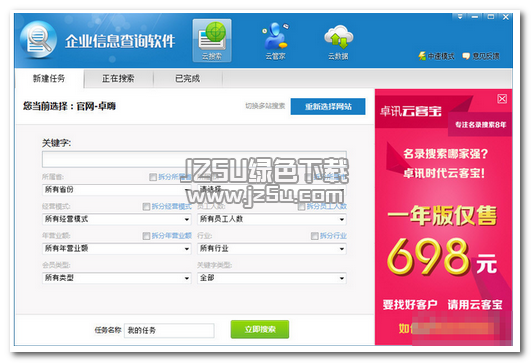Focus the 关键字 keyword input field
Screen dimensions: 531x363
point(194,159)
